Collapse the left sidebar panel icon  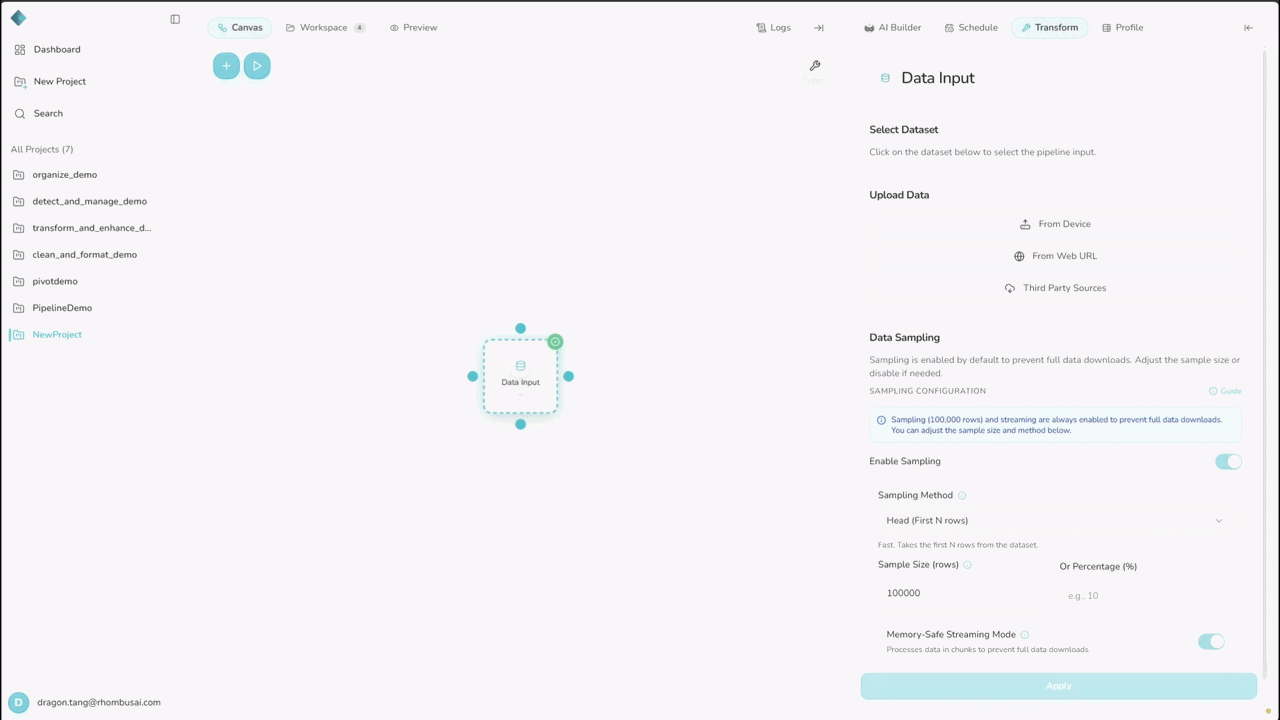175,19
